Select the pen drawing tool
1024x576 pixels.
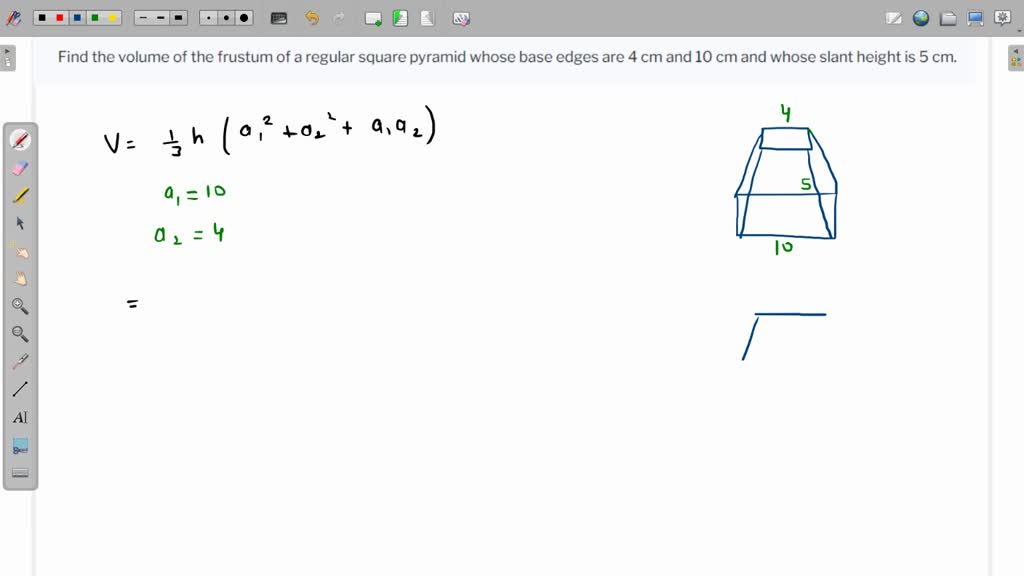[19, 139]
